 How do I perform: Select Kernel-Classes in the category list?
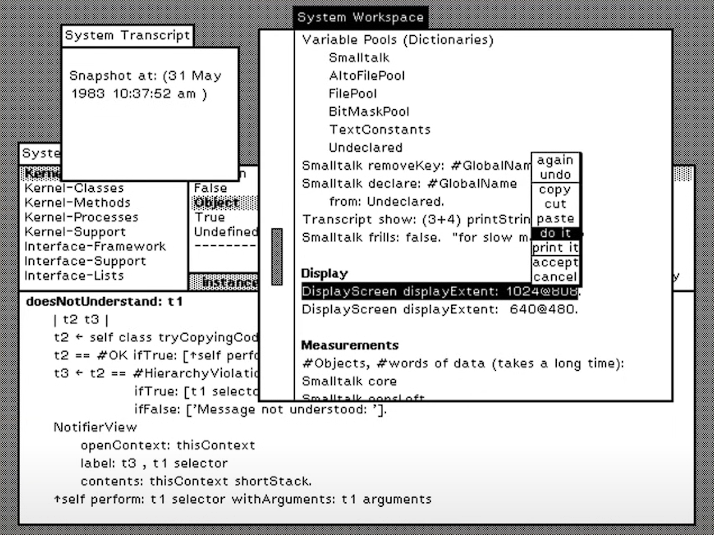click(74, 188)
